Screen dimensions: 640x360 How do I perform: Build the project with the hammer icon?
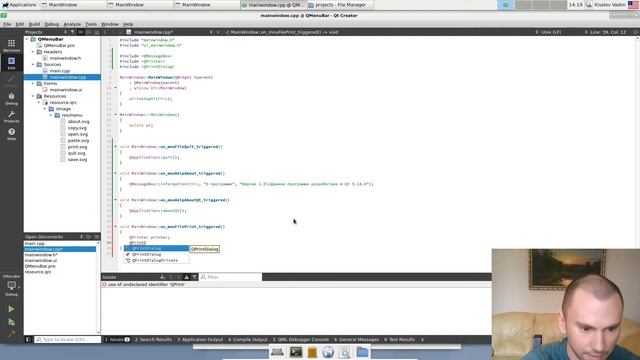(11, 334)
